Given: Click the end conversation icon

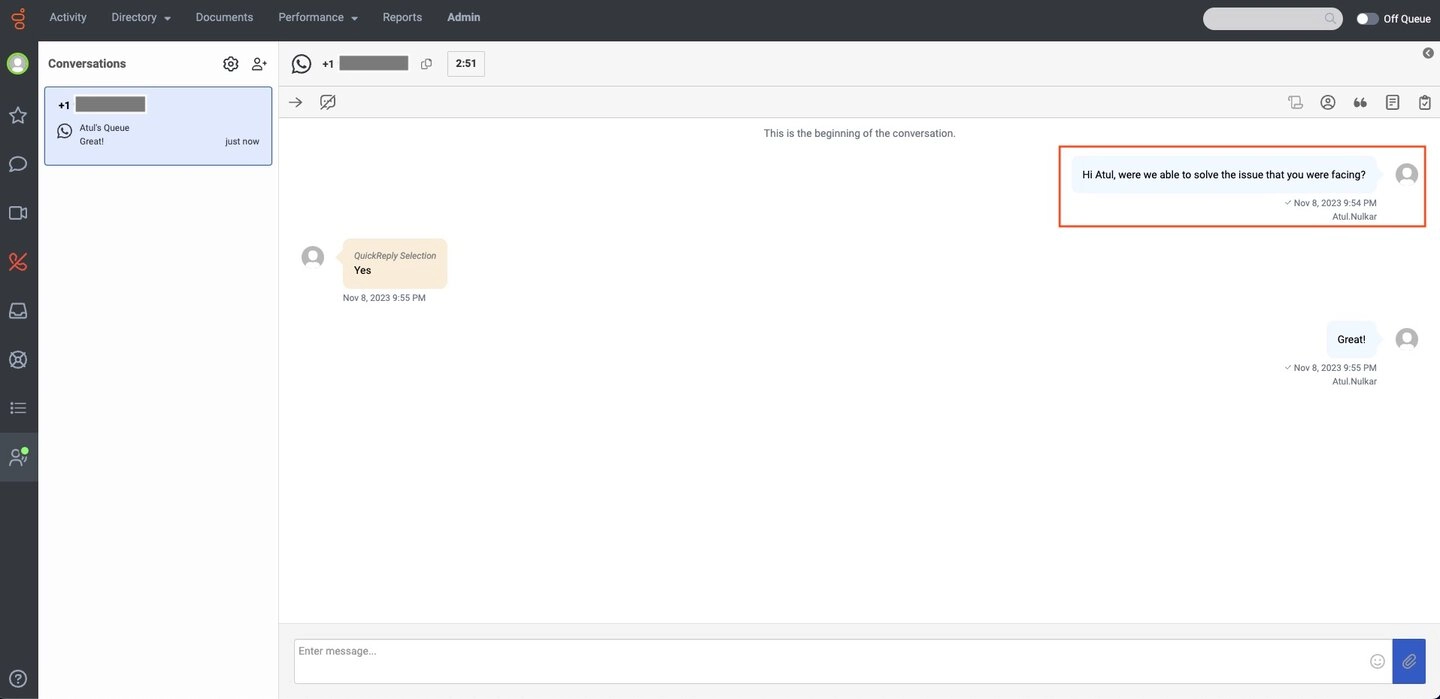Looking at the screenshot, I should pos(327,102).
